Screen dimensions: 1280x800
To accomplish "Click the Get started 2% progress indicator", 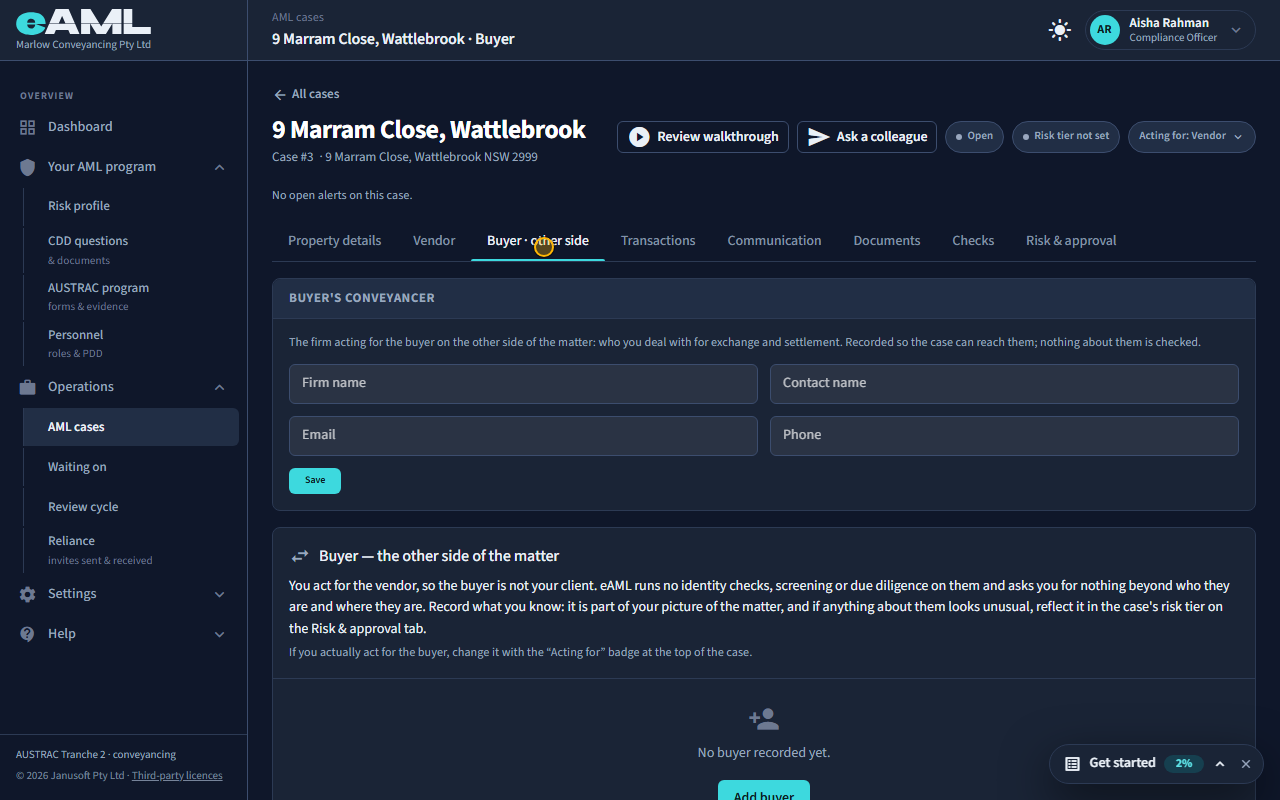I will [1184, 763].
